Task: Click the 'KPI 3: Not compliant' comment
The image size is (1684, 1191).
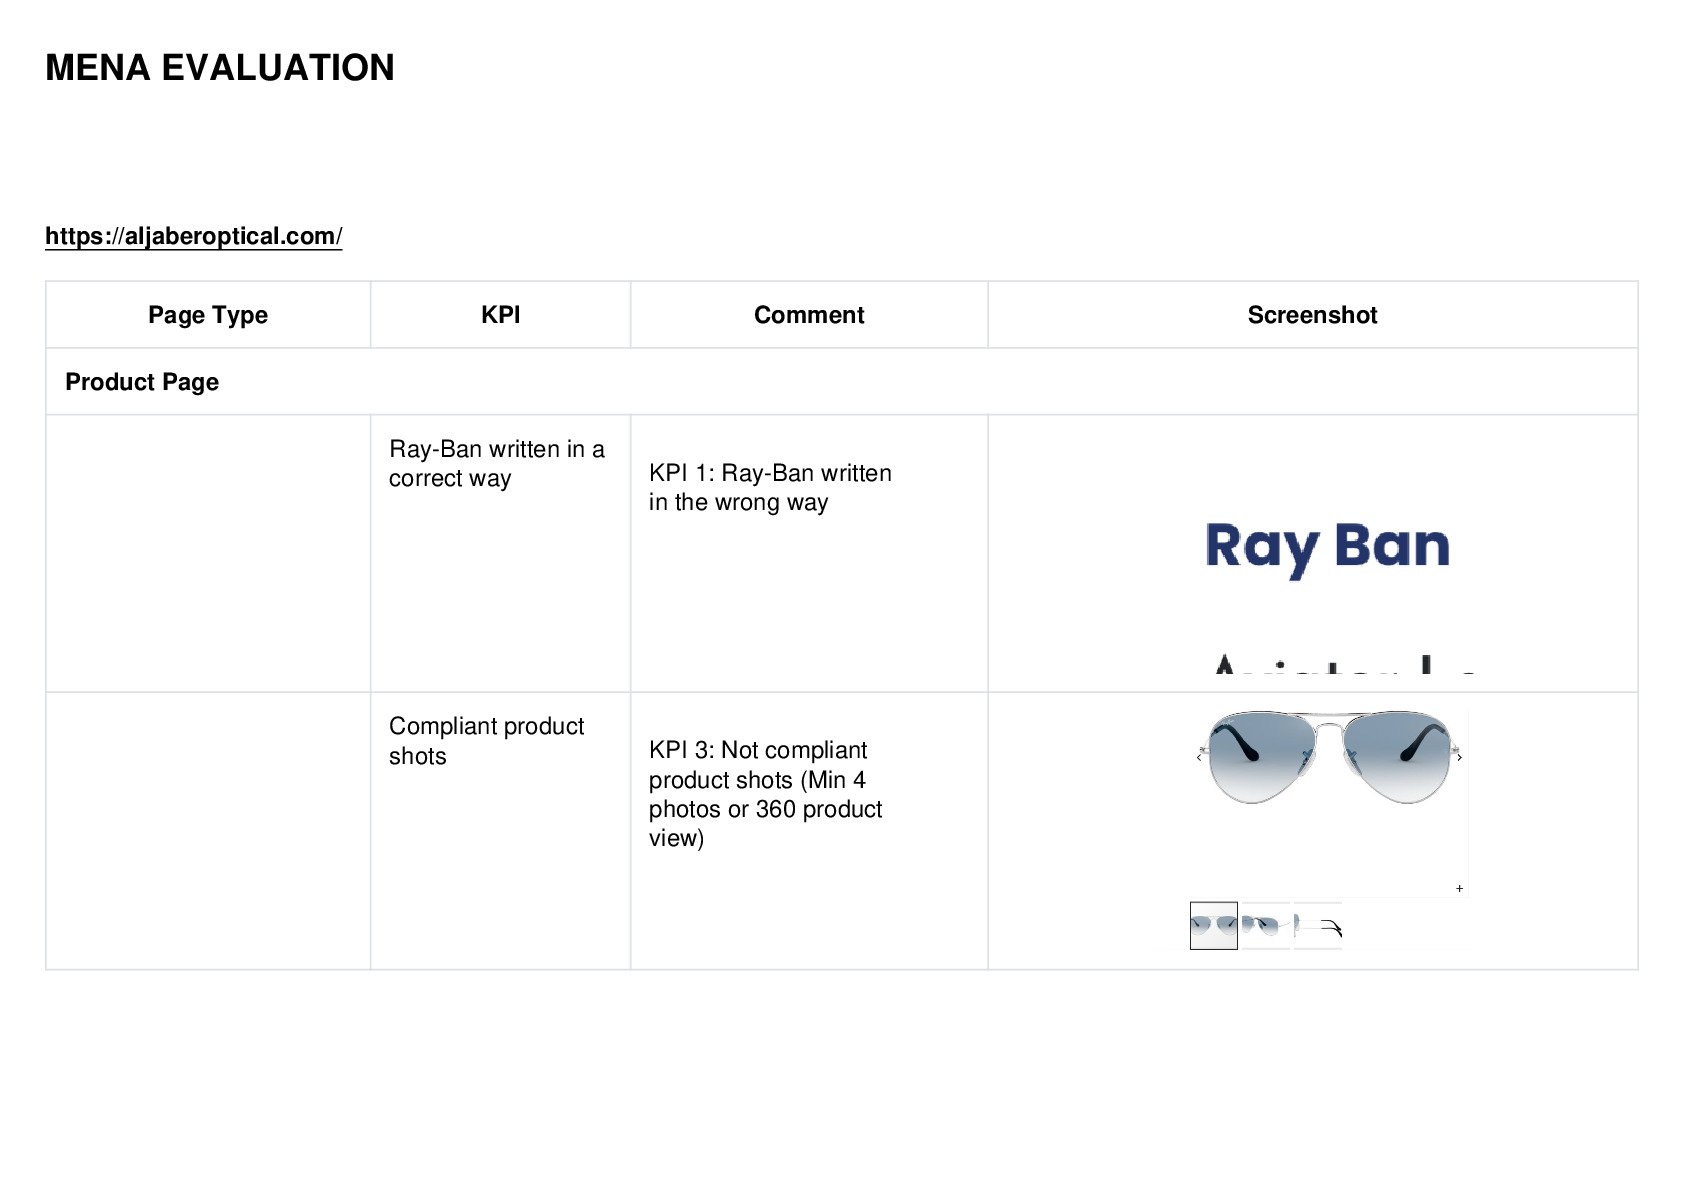Action: pyautogui.click(x=765, y=794)
